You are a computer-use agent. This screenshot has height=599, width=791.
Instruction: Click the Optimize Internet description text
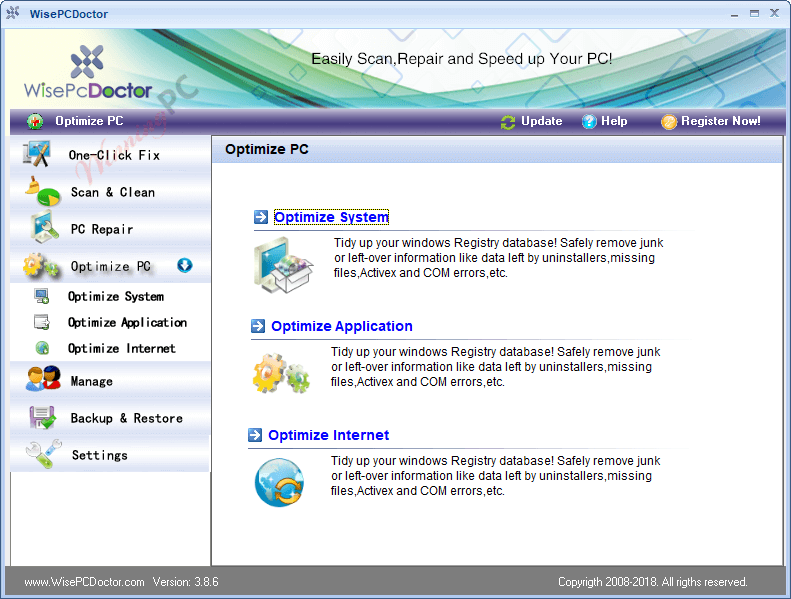click(495, 476)
